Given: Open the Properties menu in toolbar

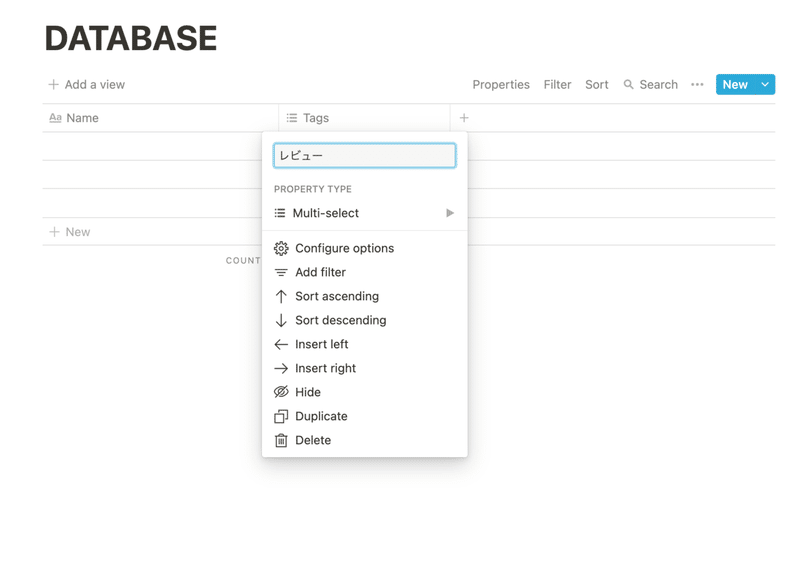Looking at the screenshot, I should click(x=501, y=85).
